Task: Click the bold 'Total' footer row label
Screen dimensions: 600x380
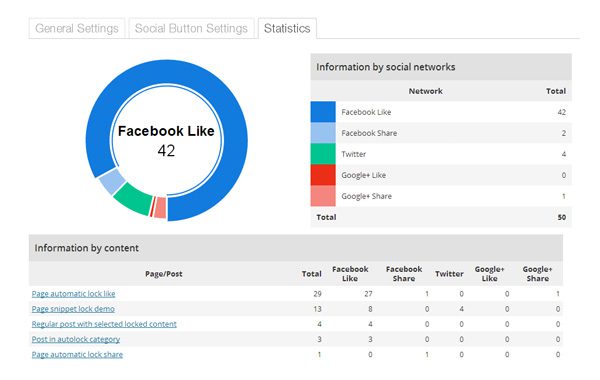Action: point(326,217)
